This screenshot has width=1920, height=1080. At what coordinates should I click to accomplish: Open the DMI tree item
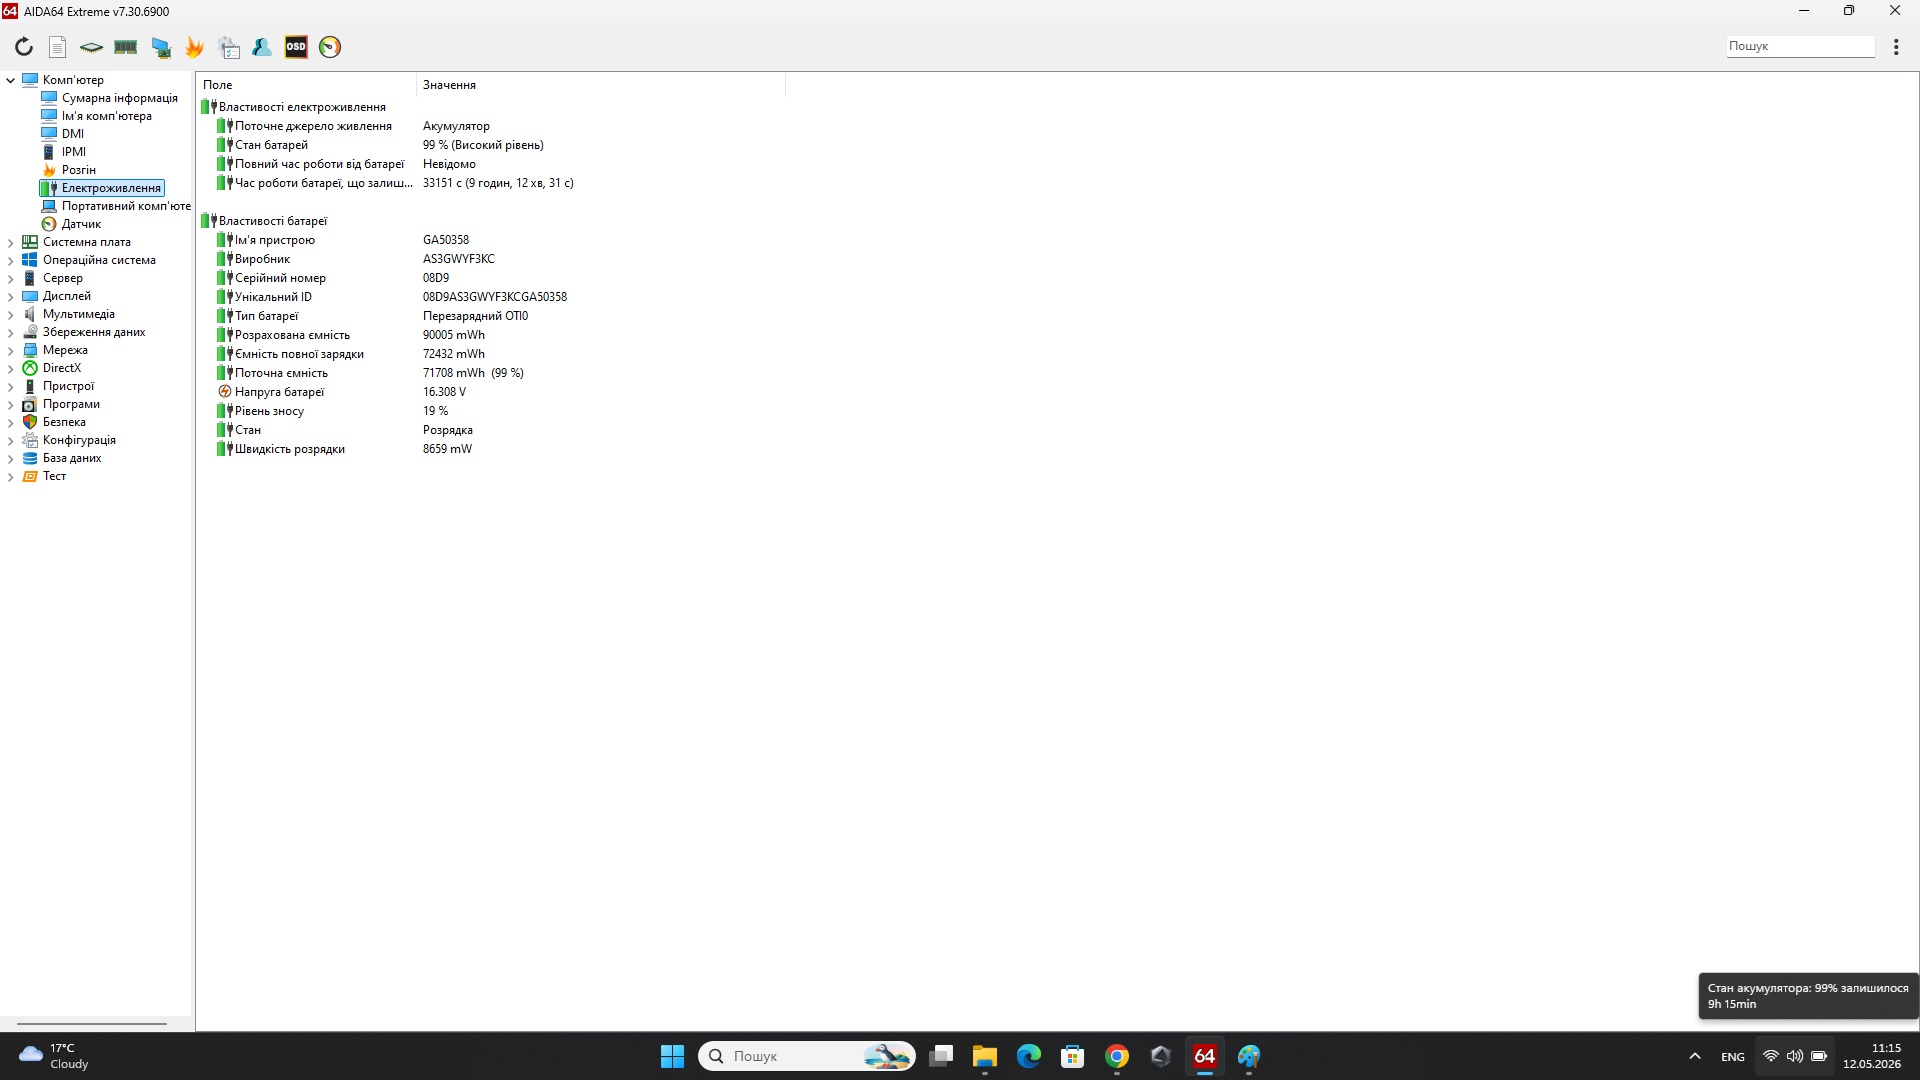(x=72, y=134)
